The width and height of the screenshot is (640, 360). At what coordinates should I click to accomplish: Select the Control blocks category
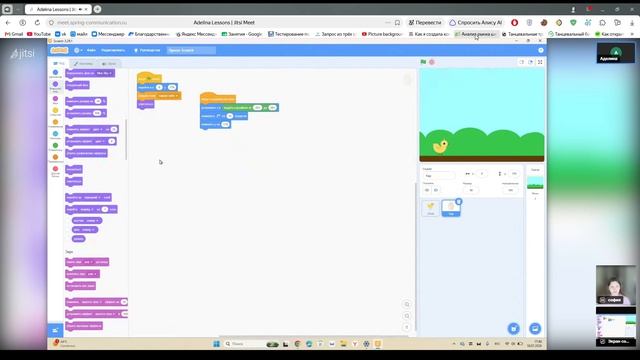(56, 123)
